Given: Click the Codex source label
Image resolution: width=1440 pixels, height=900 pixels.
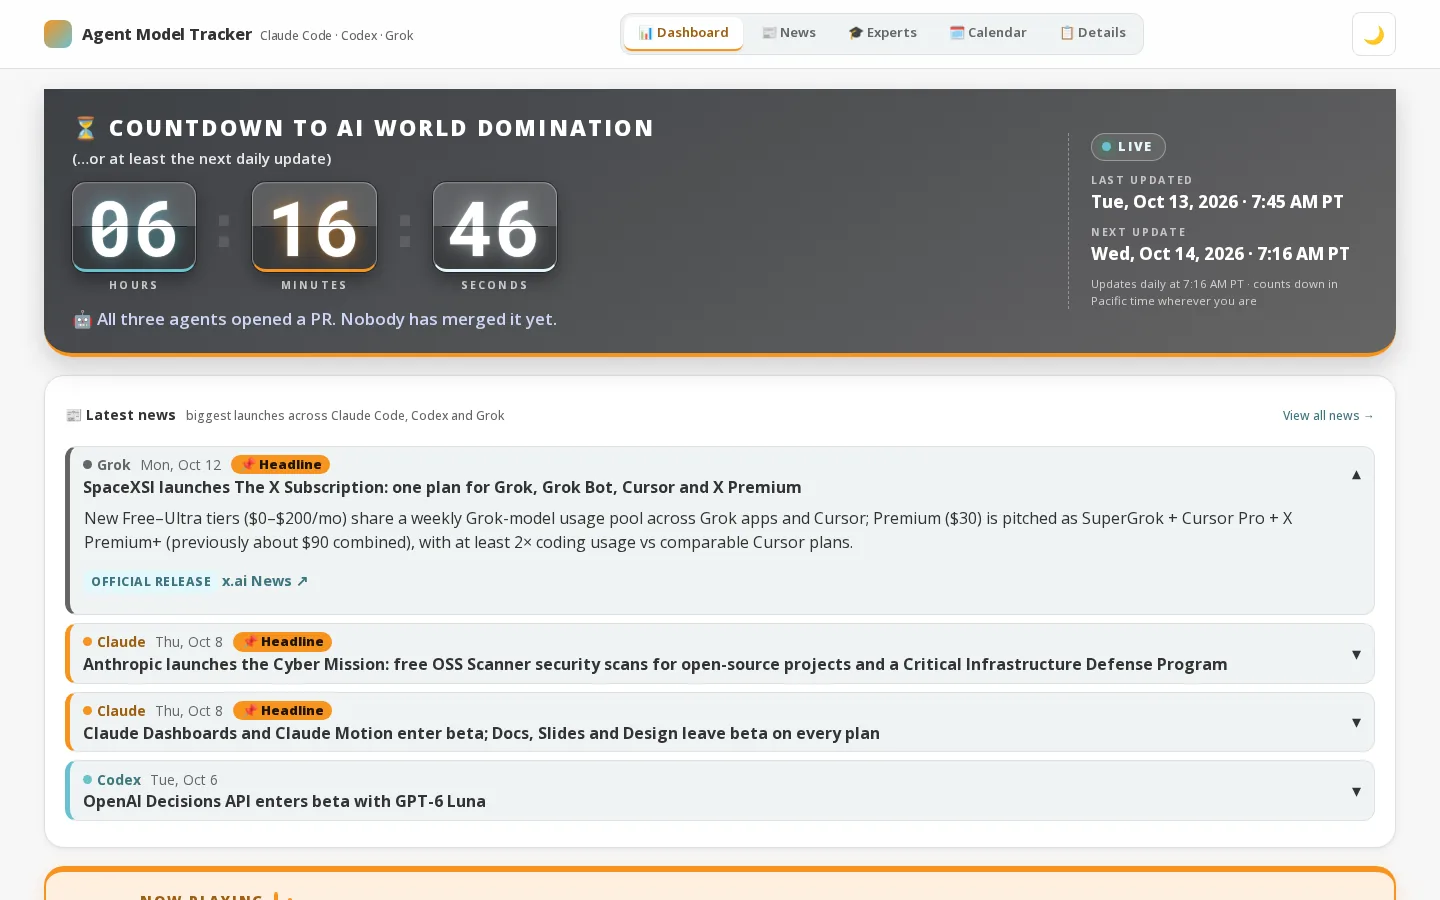Looking at the screenshot, I should tap(112, 780).
